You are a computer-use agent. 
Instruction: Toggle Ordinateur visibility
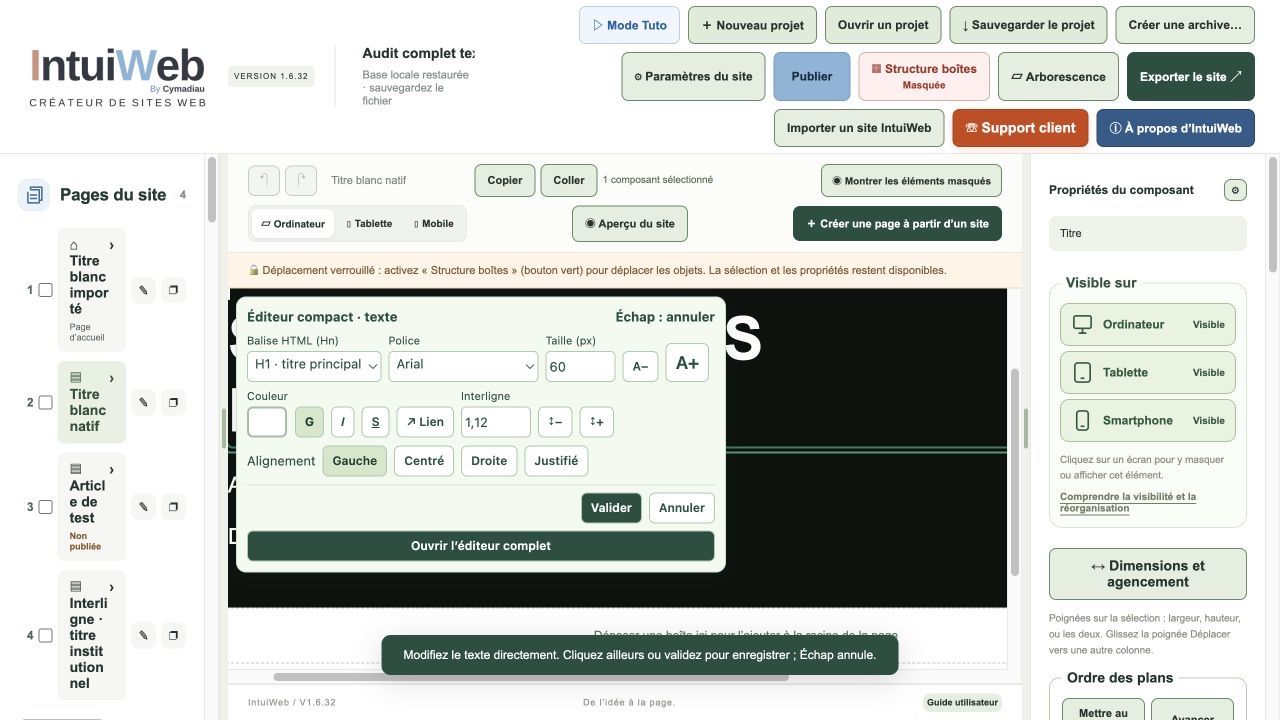[x=1148, y=324]
